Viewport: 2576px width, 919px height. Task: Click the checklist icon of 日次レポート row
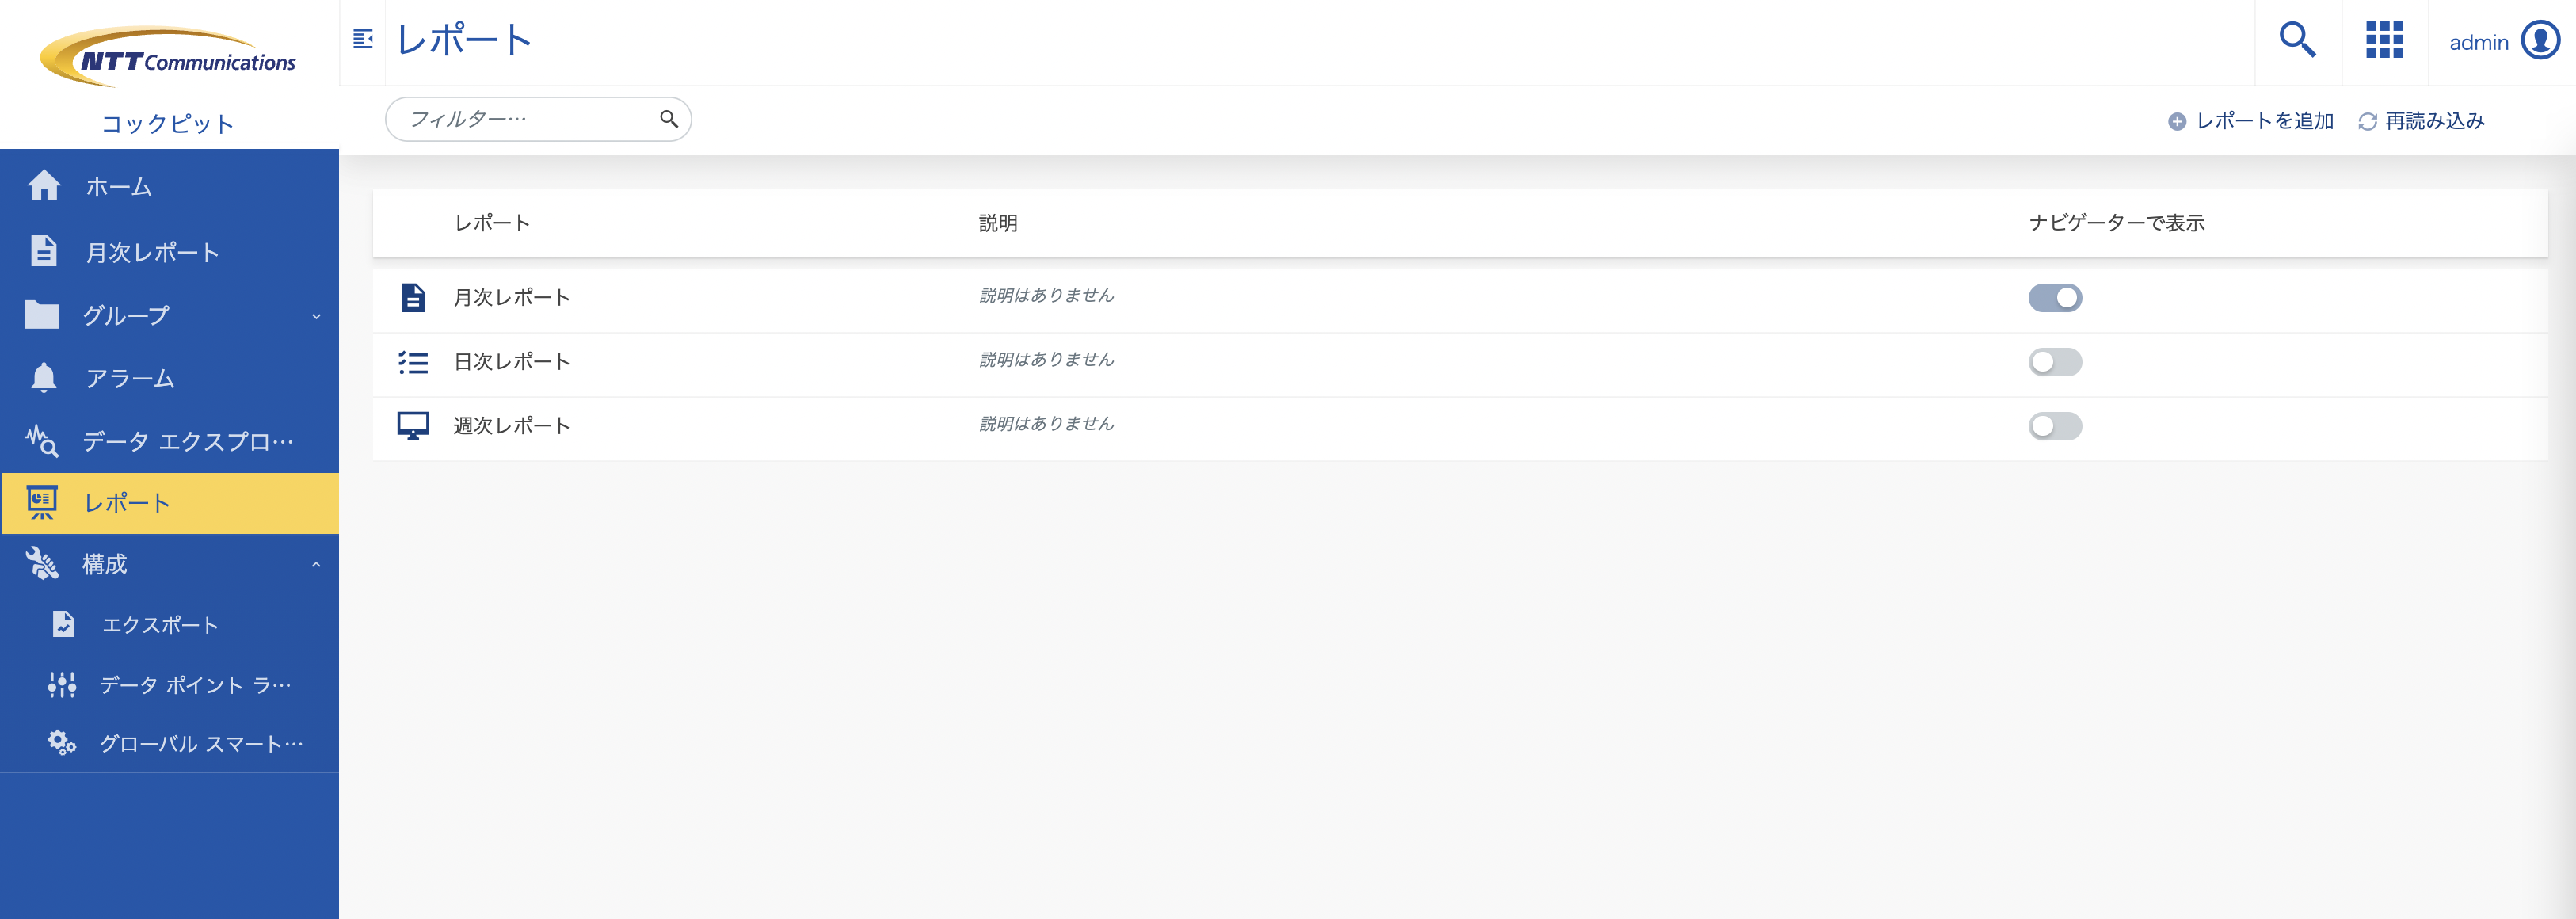coord(413,362)
